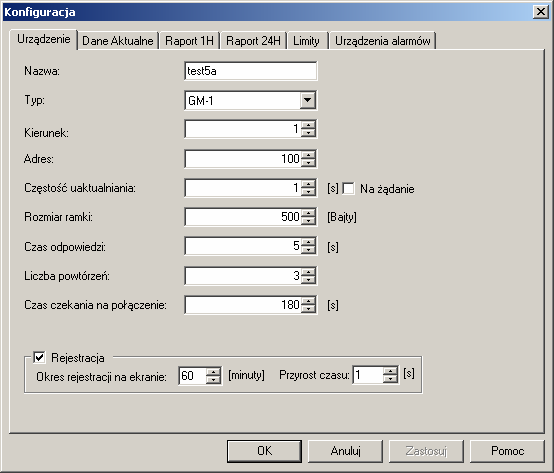This screenshot has width=554, height=473.
Task: Enable the Na żądanie checkbox
Action: coord(348,188)
